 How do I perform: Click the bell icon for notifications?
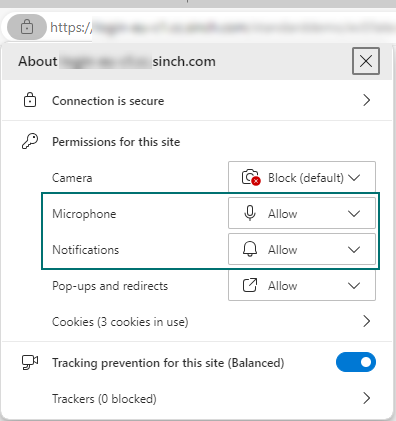click(250, 249)
